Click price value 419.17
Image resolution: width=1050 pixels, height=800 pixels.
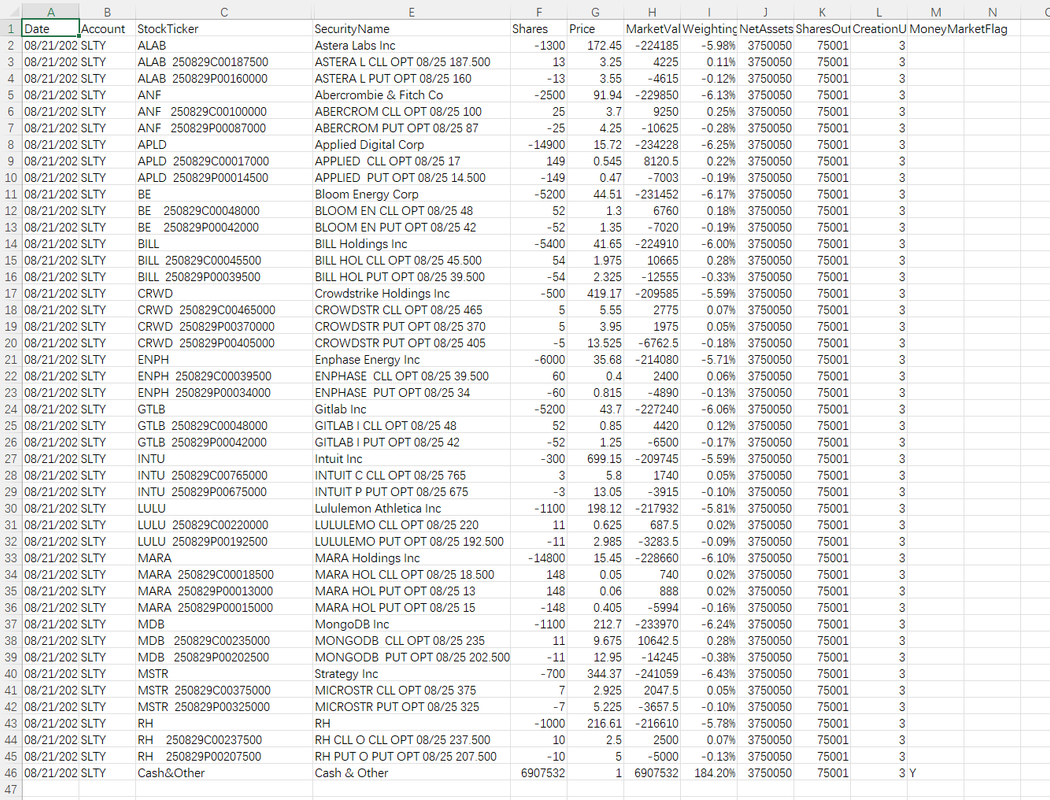(595, 293)
